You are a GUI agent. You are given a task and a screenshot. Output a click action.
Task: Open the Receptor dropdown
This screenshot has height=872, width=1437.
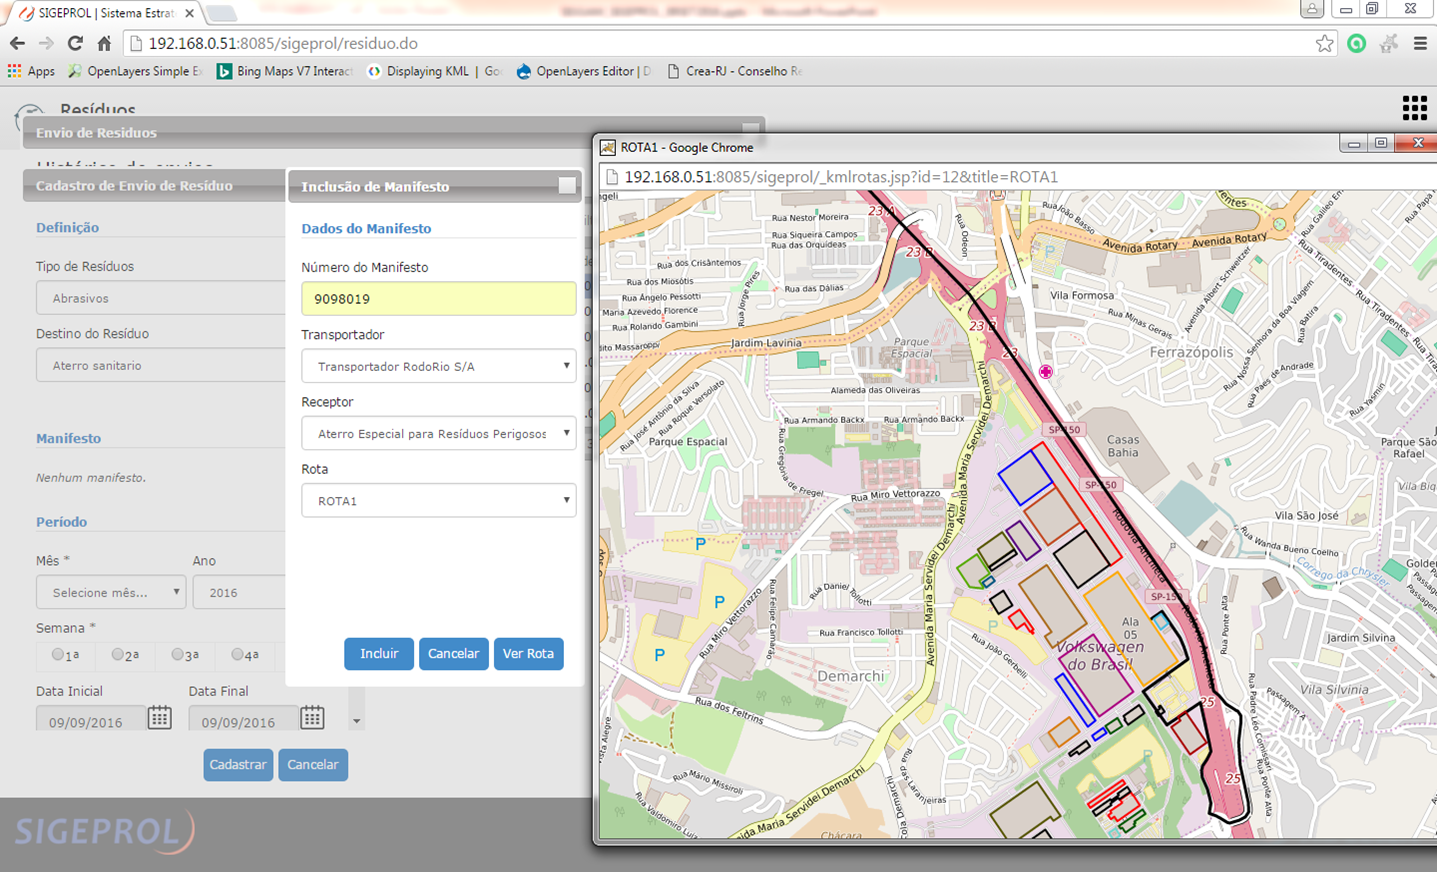(x=438, y=433)
